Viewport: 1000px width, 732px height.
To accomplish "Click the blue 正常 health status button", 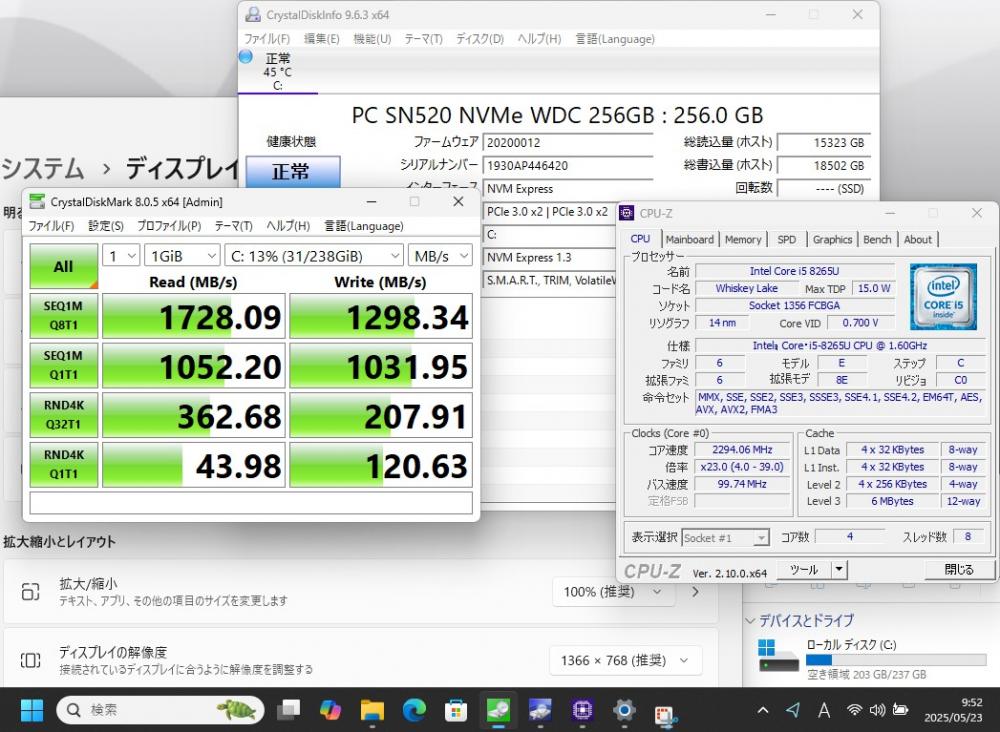I will [292, 171].
